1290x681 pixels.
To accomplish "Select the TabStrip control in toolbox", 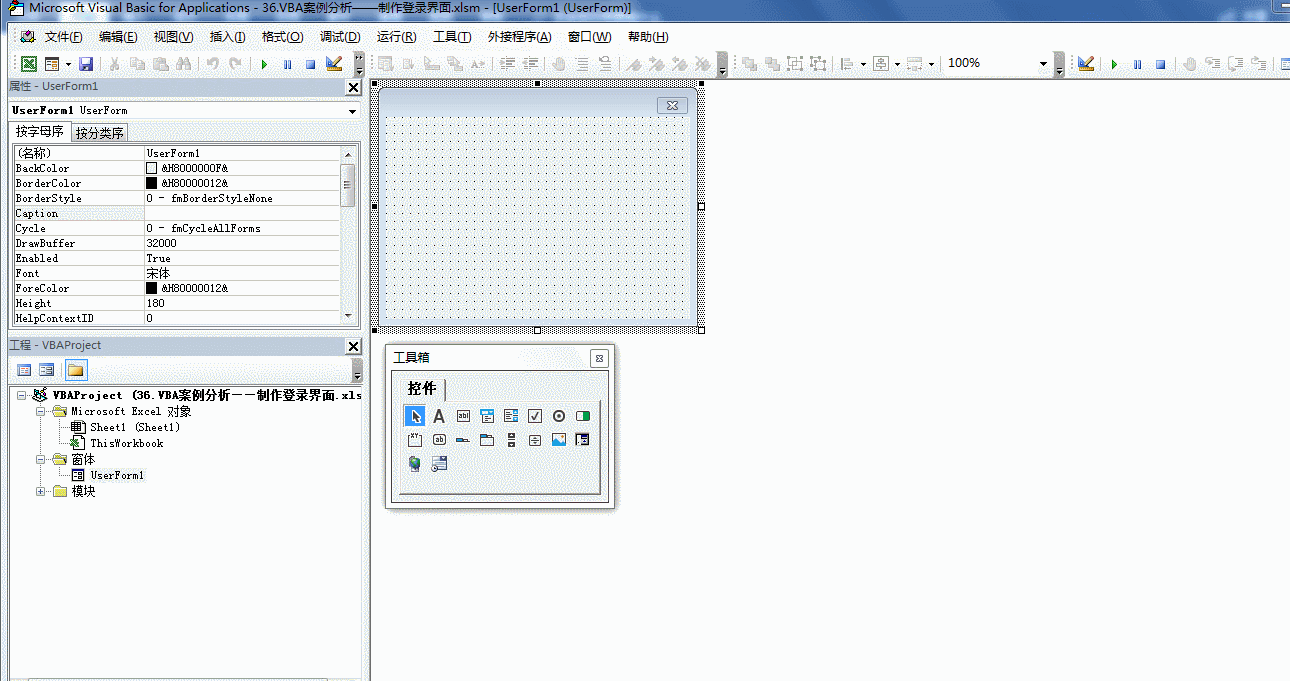I will pyautogui.click(x=463, y=440).
